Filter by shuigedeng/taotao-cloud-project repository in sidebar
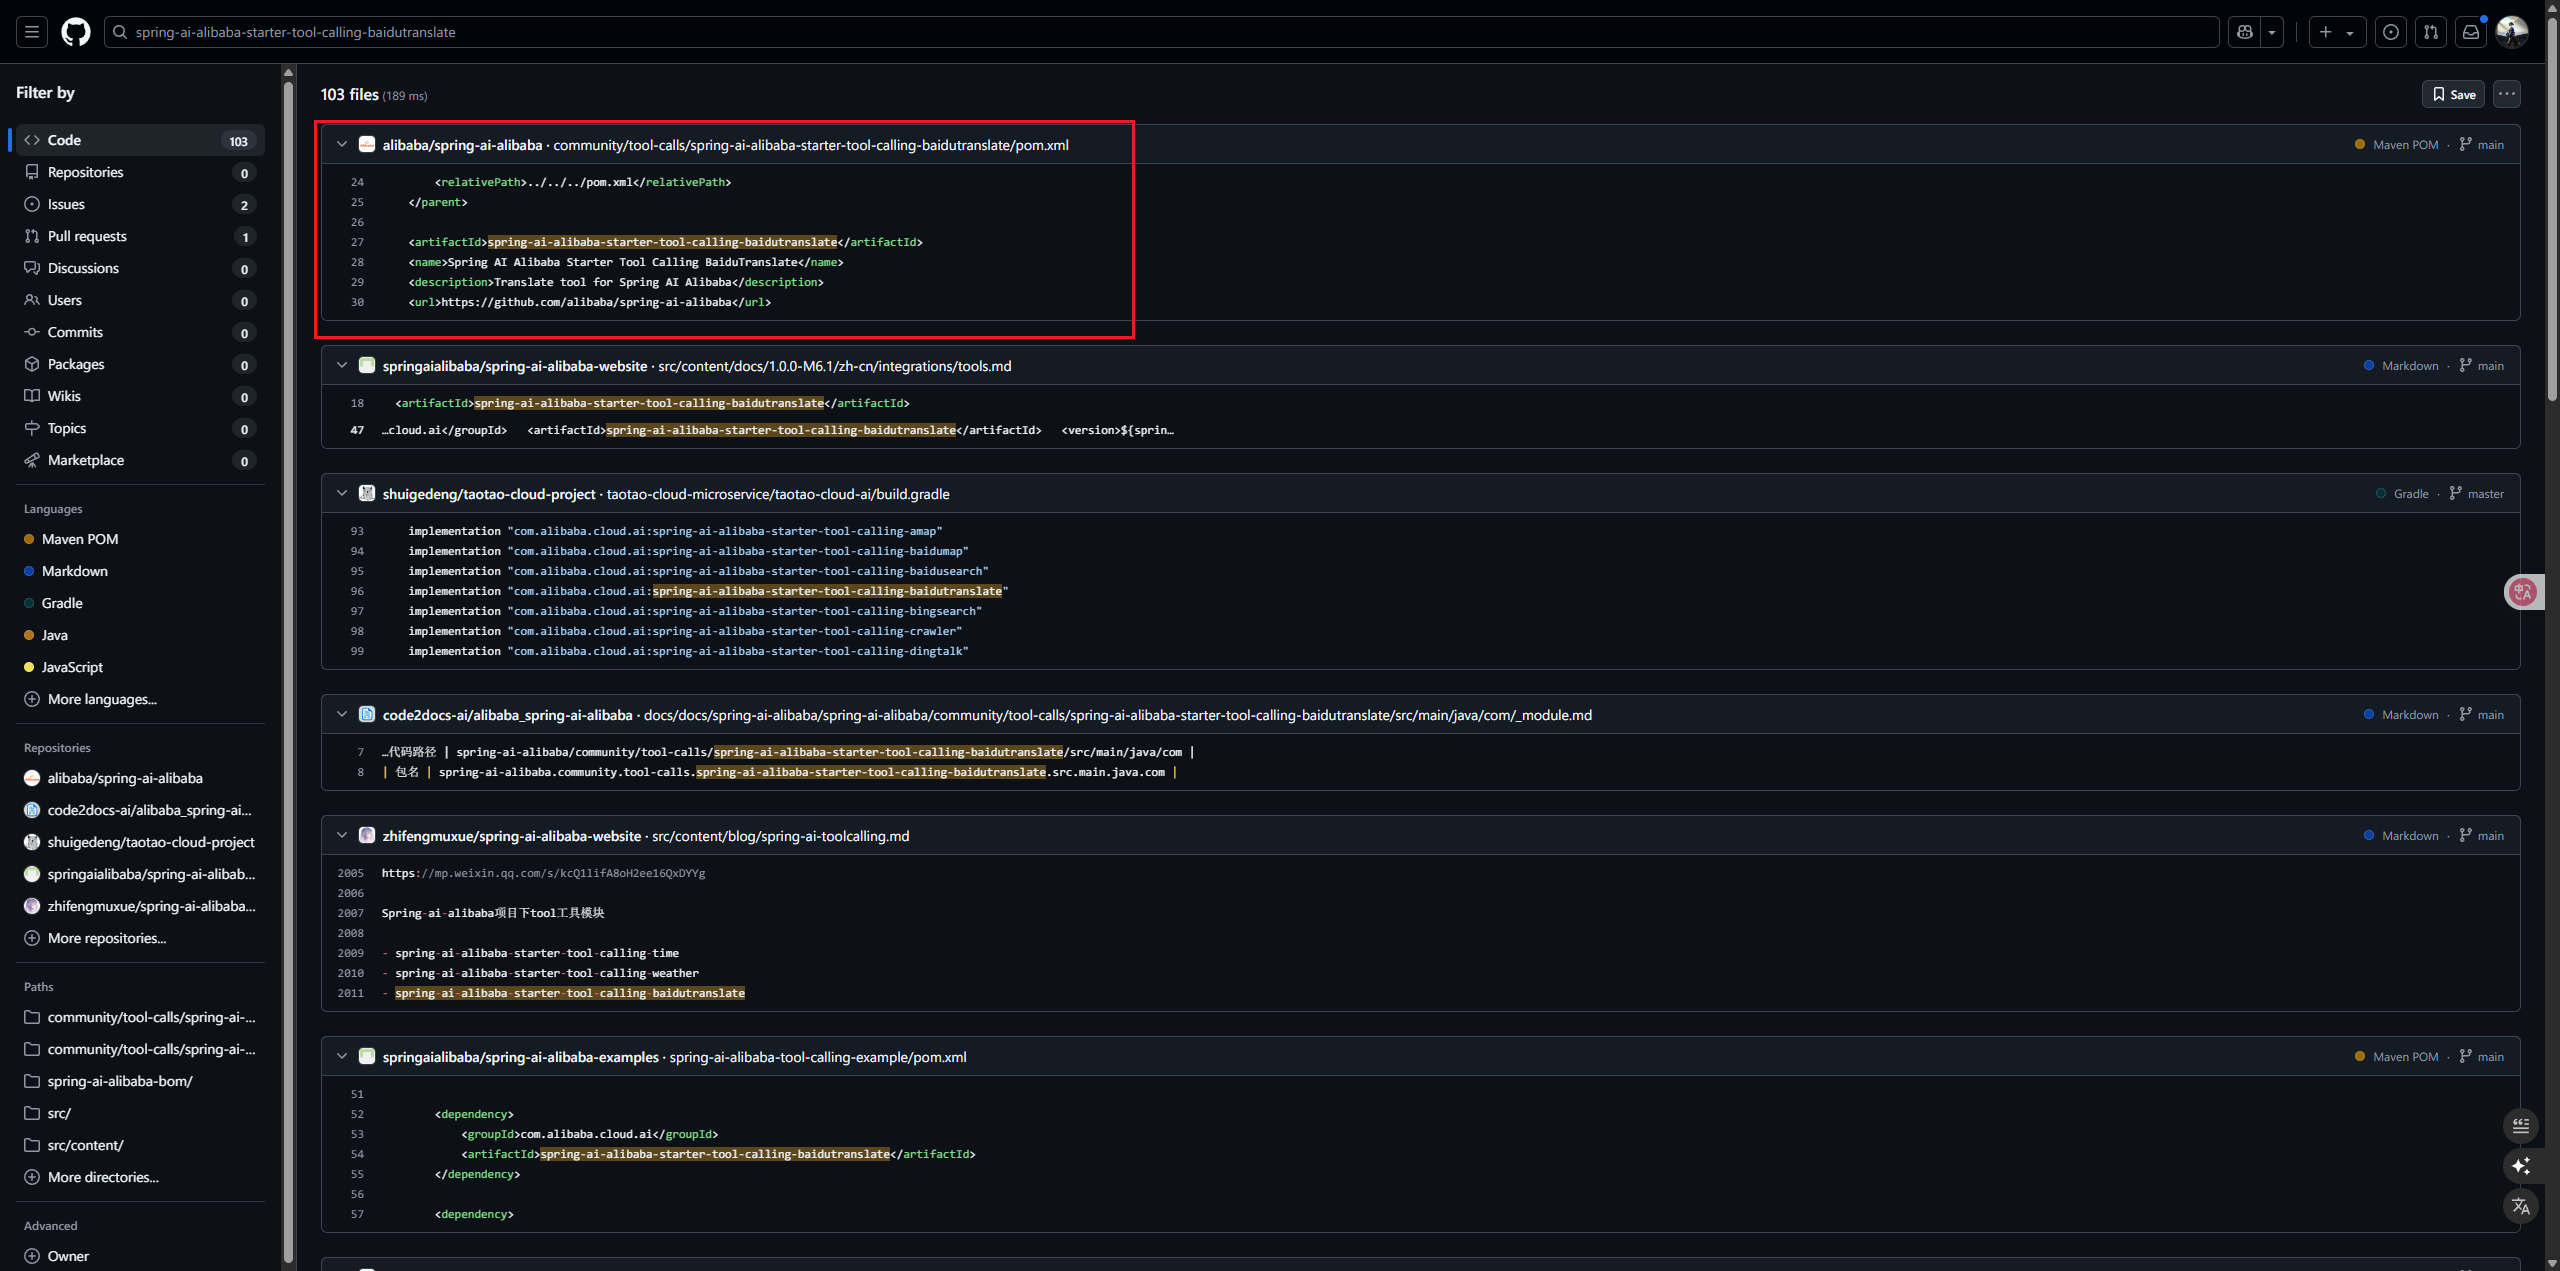The image size is (2560, 1271). tap(140, 842)
